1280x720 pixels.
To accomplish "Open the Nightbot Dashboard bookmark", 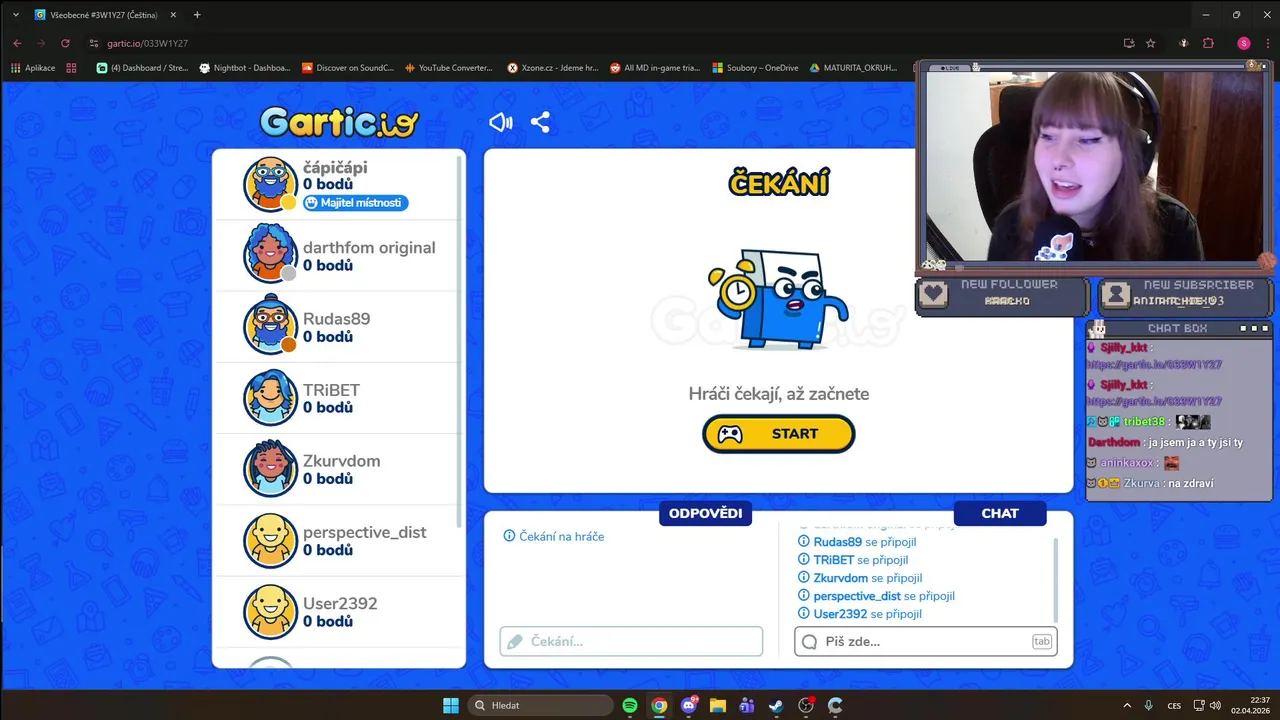I will coord(245,68).
